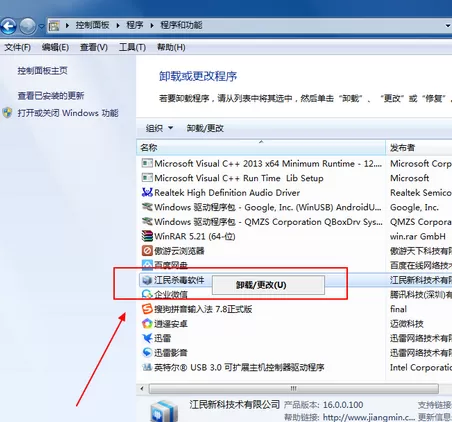
Task: Click the Google WinUSB driver package icon
Action: (147, 207)
